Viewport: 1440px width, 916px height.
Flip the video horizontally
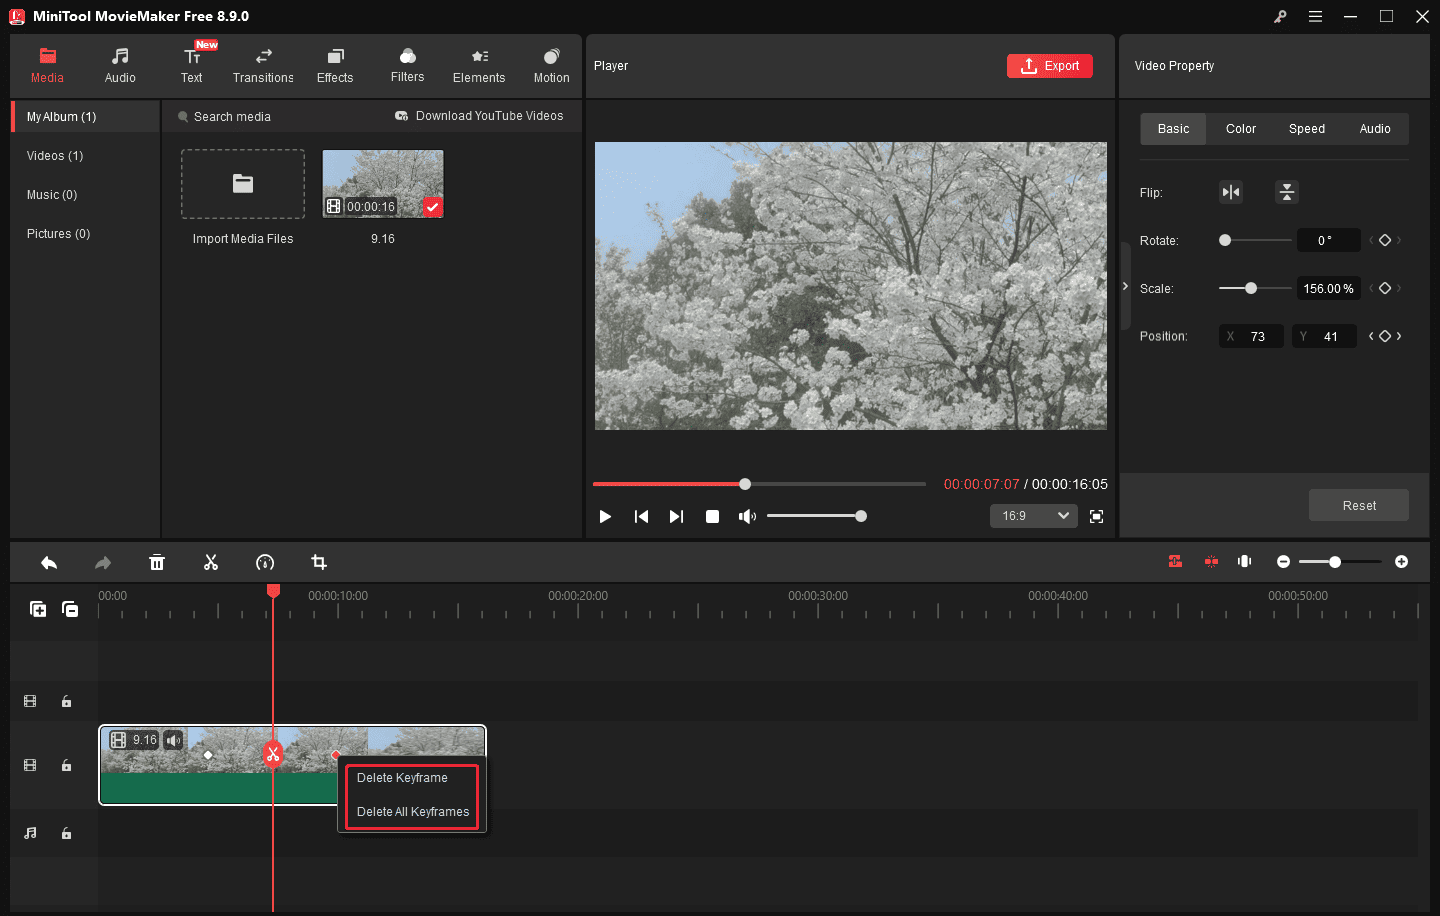point(1231,192)
